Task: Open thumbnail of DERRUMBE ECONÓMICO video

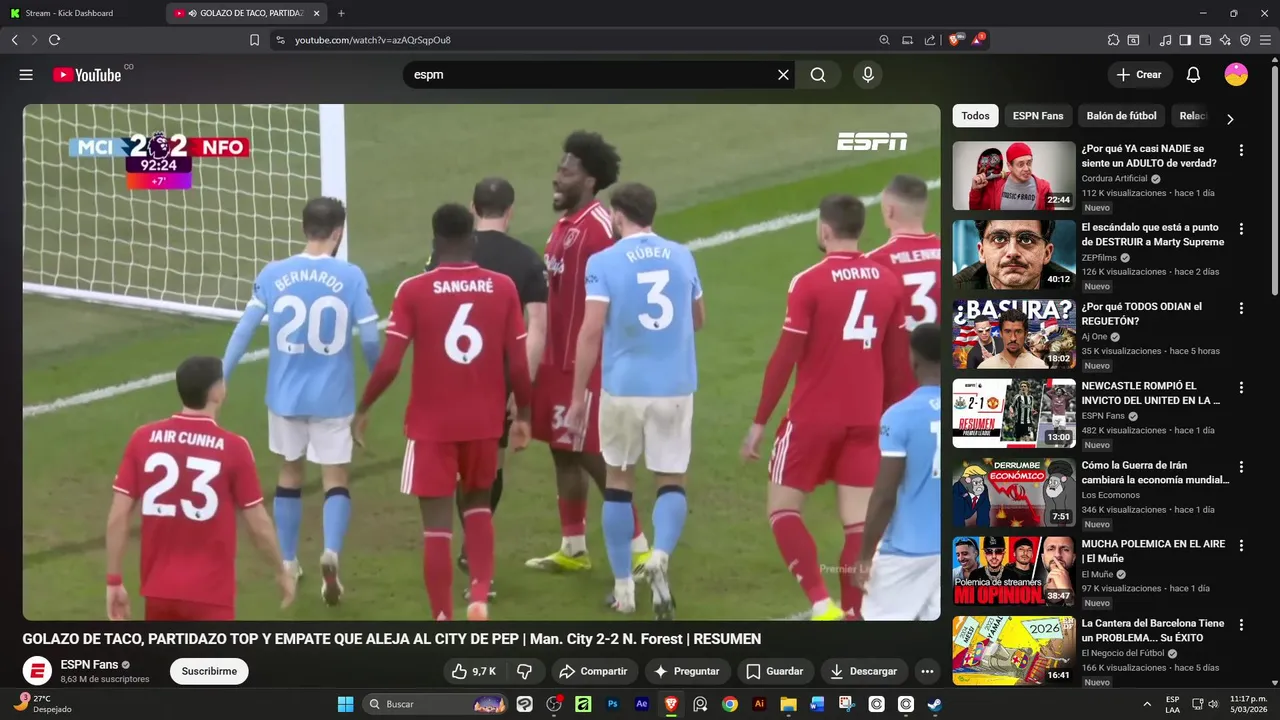Action: [1013, 492]
